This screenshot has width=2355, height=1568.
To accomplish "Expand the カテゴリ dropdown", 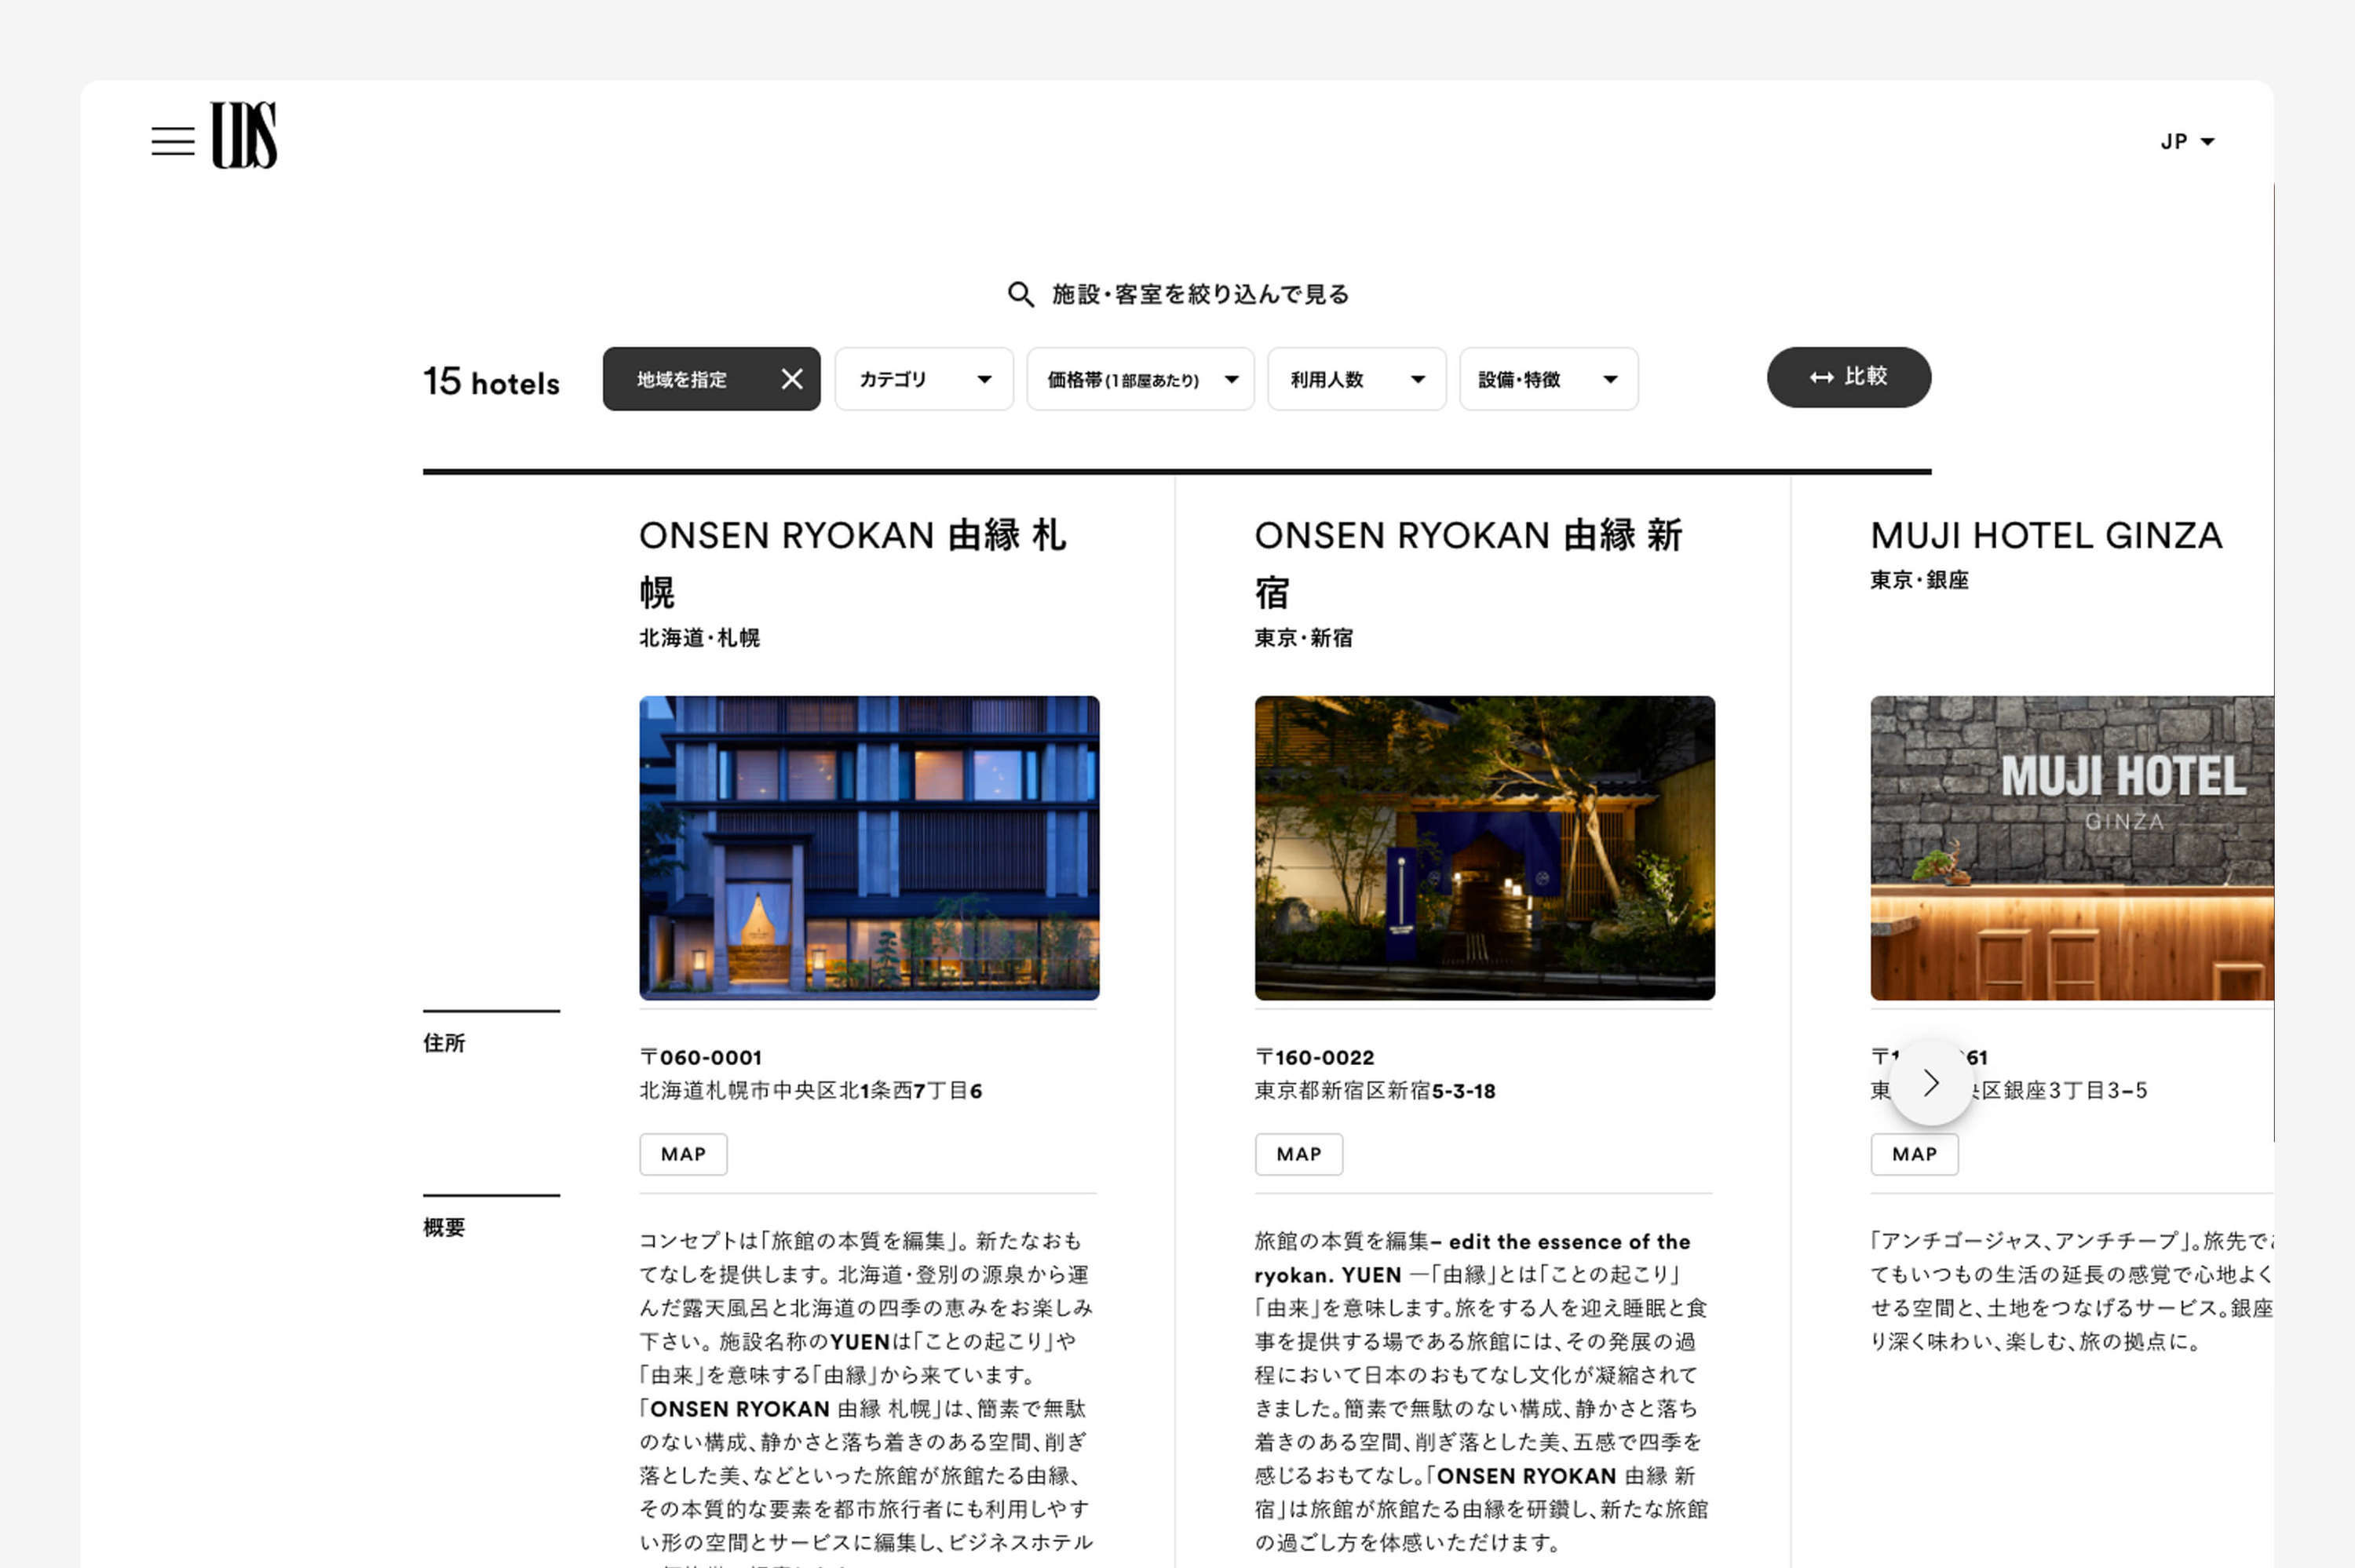I will click(924, 379).
